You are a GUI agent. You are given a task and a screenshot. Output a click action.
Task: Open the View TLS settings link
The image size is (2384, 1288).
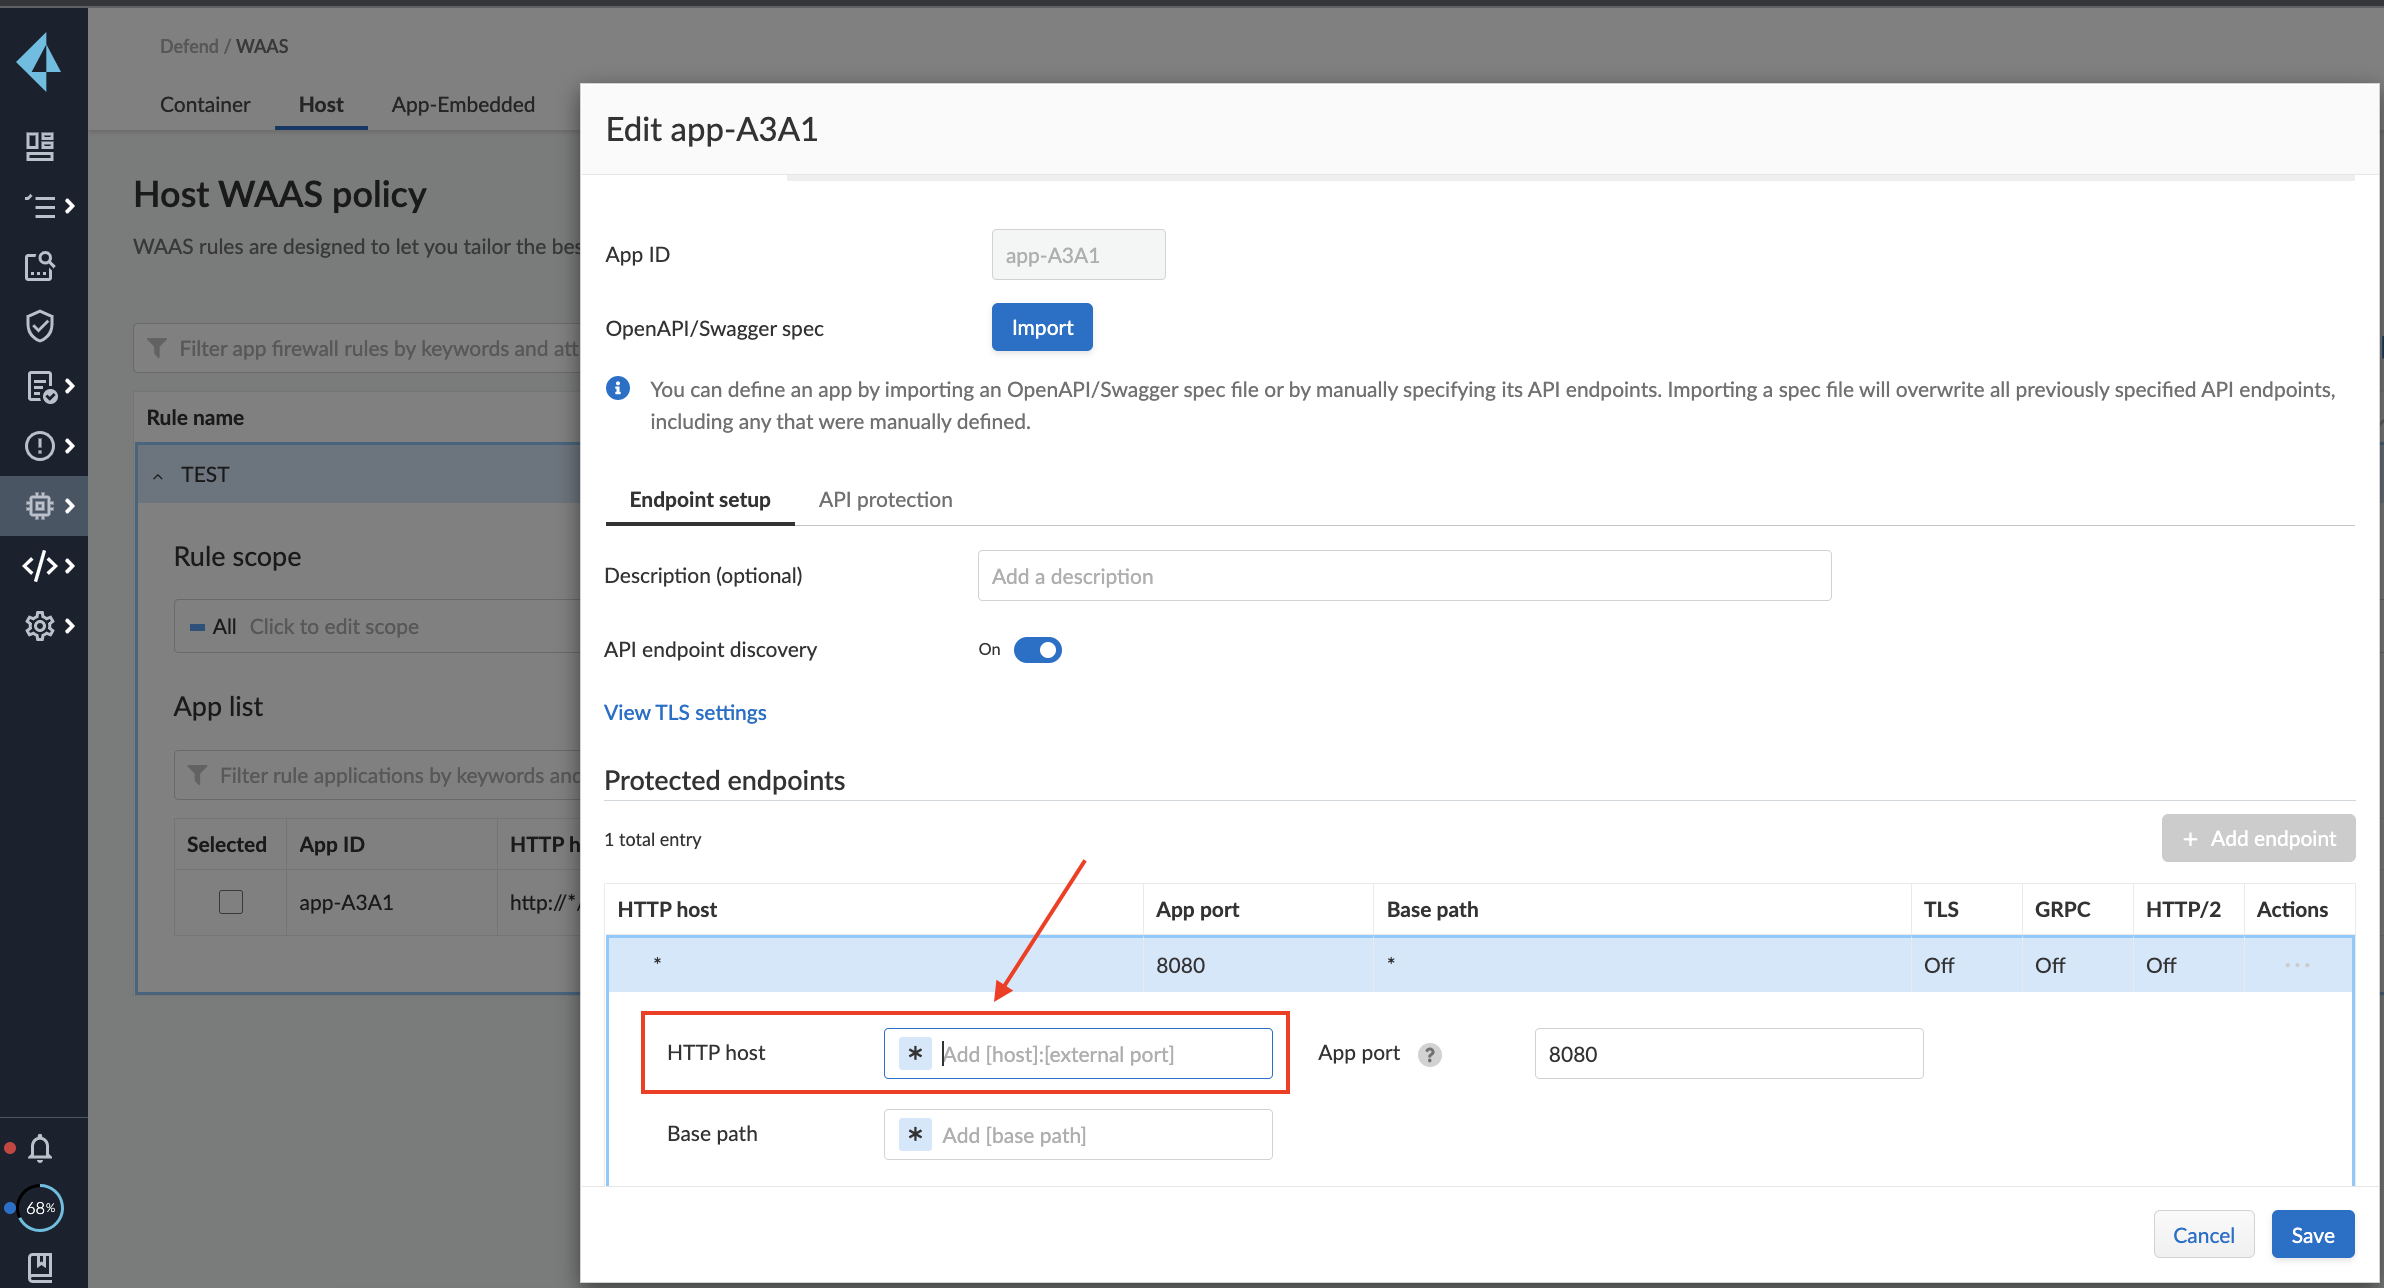pos(685,713)
